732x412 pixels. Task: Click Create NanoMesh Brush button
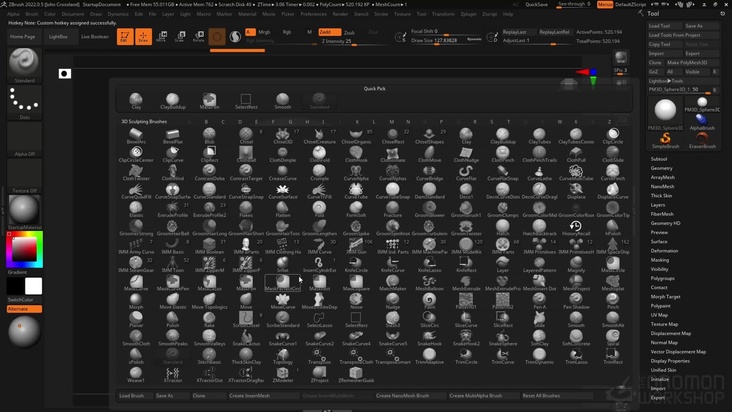click(x=409, y=396)
